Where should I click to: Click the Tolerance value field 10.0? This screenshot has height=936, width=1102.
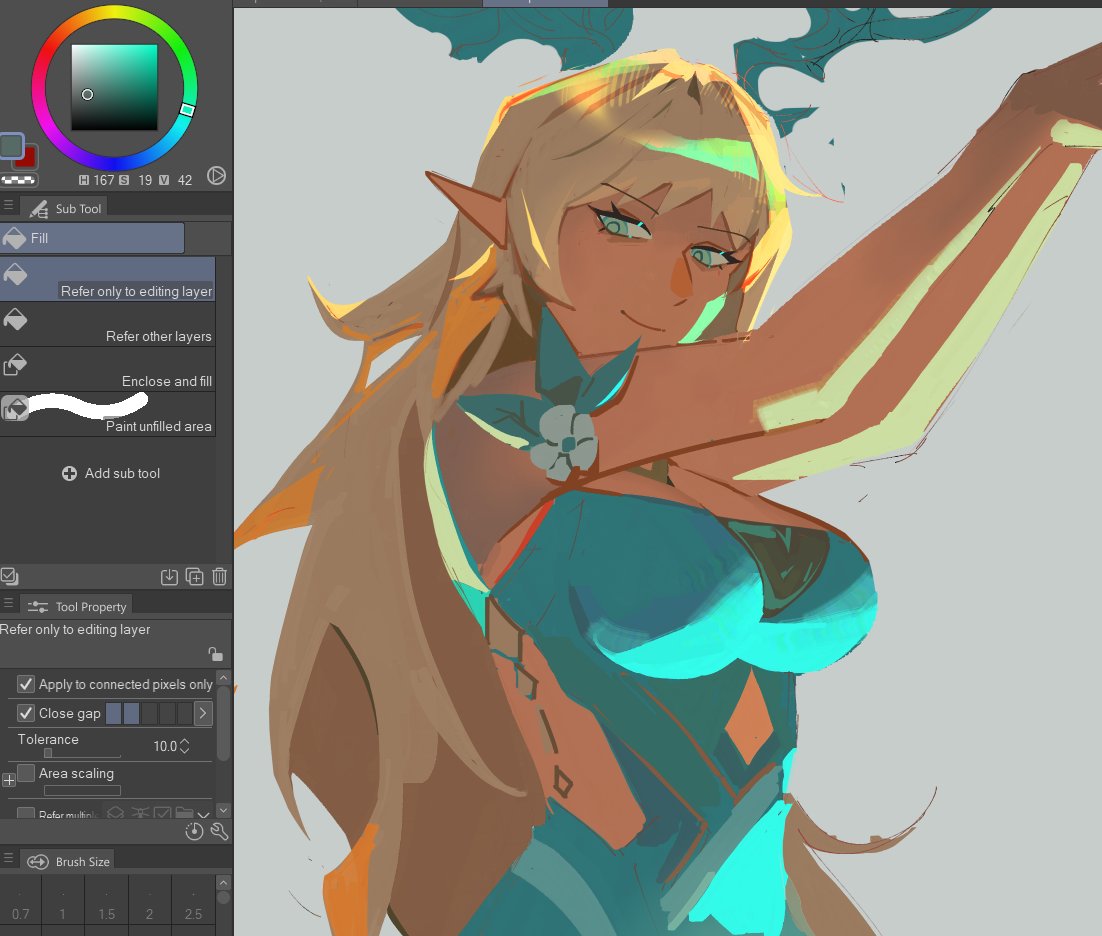pos(165,746)
